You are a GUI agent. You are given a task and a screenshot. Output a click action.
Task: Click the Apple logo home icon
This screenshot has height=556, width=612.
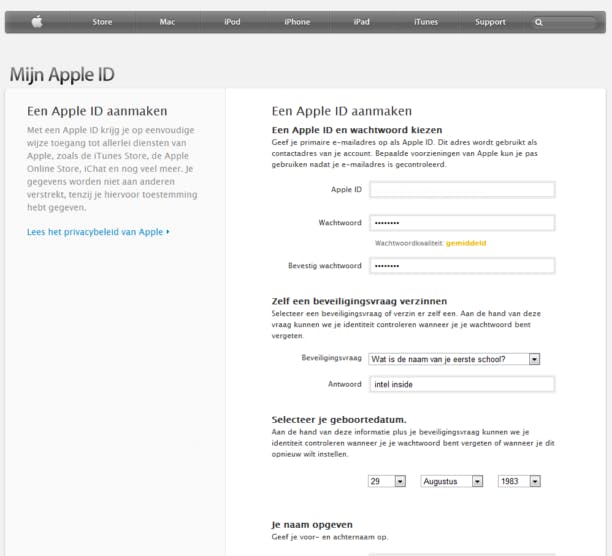pos(37,22)
